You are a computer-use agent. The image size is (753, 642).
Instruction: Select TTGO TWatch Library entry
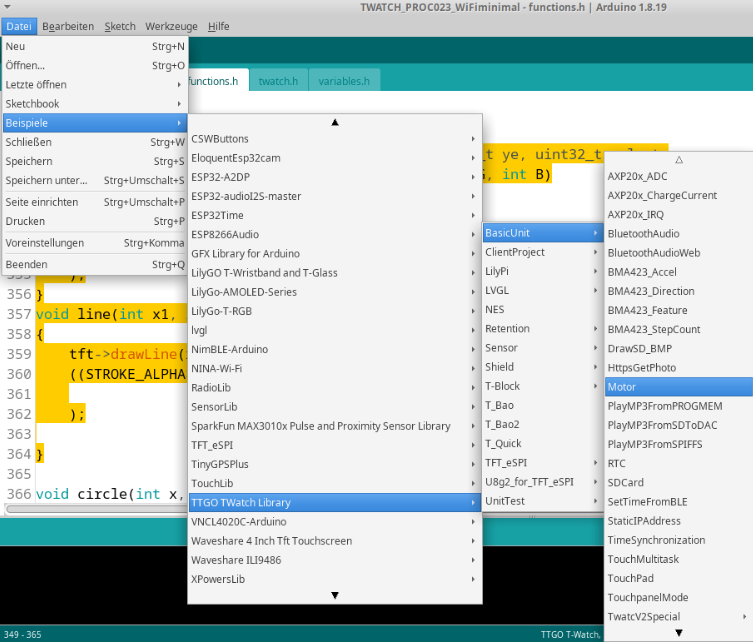click(335, 502)
